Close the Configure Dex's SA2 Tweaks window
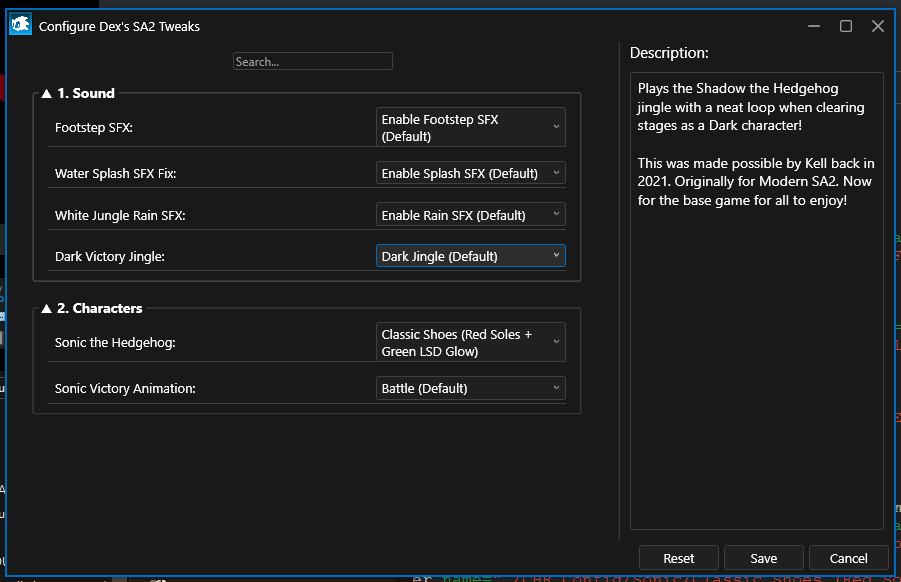This screenshot has height=582, width=901. [x=878, y=26]
